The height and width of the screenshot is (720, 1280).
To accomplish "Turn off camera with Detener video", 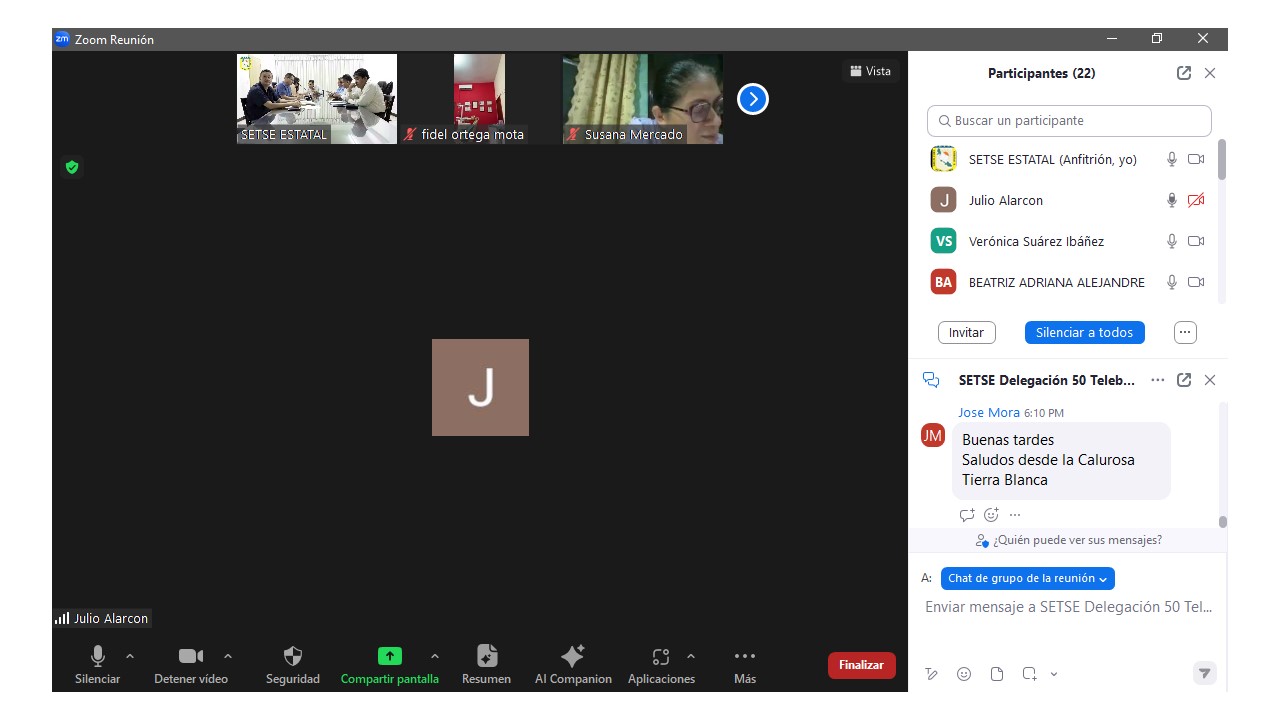I will pos(190,657).
